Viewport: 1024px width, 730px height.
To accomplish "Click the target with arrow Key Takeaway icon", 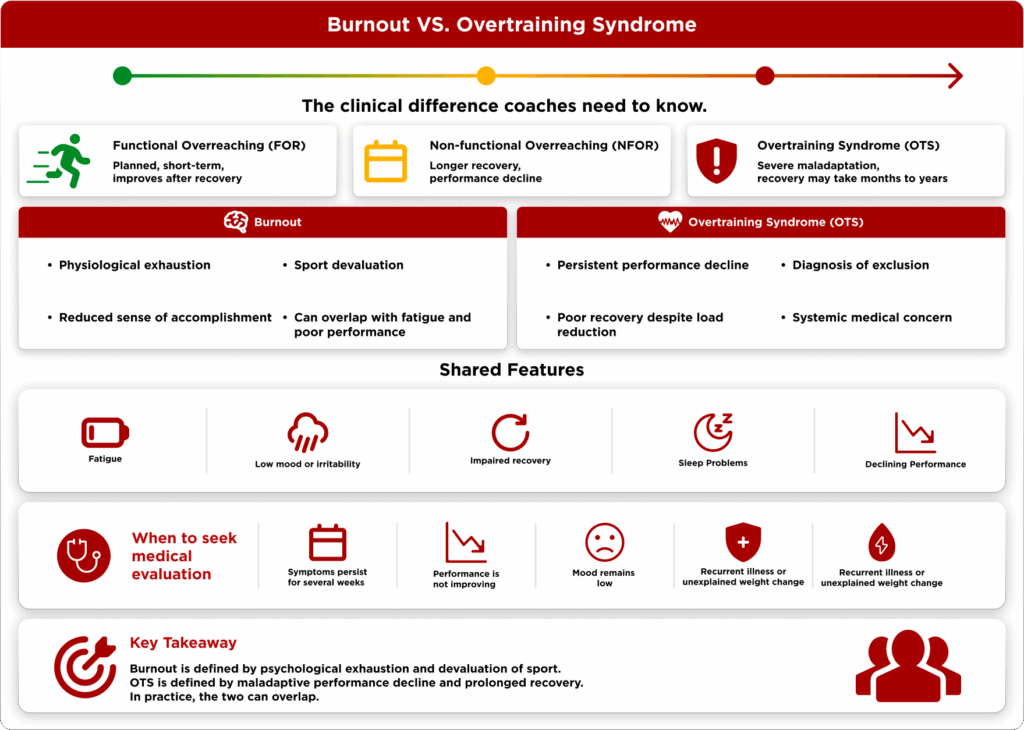I will [86, 667].
